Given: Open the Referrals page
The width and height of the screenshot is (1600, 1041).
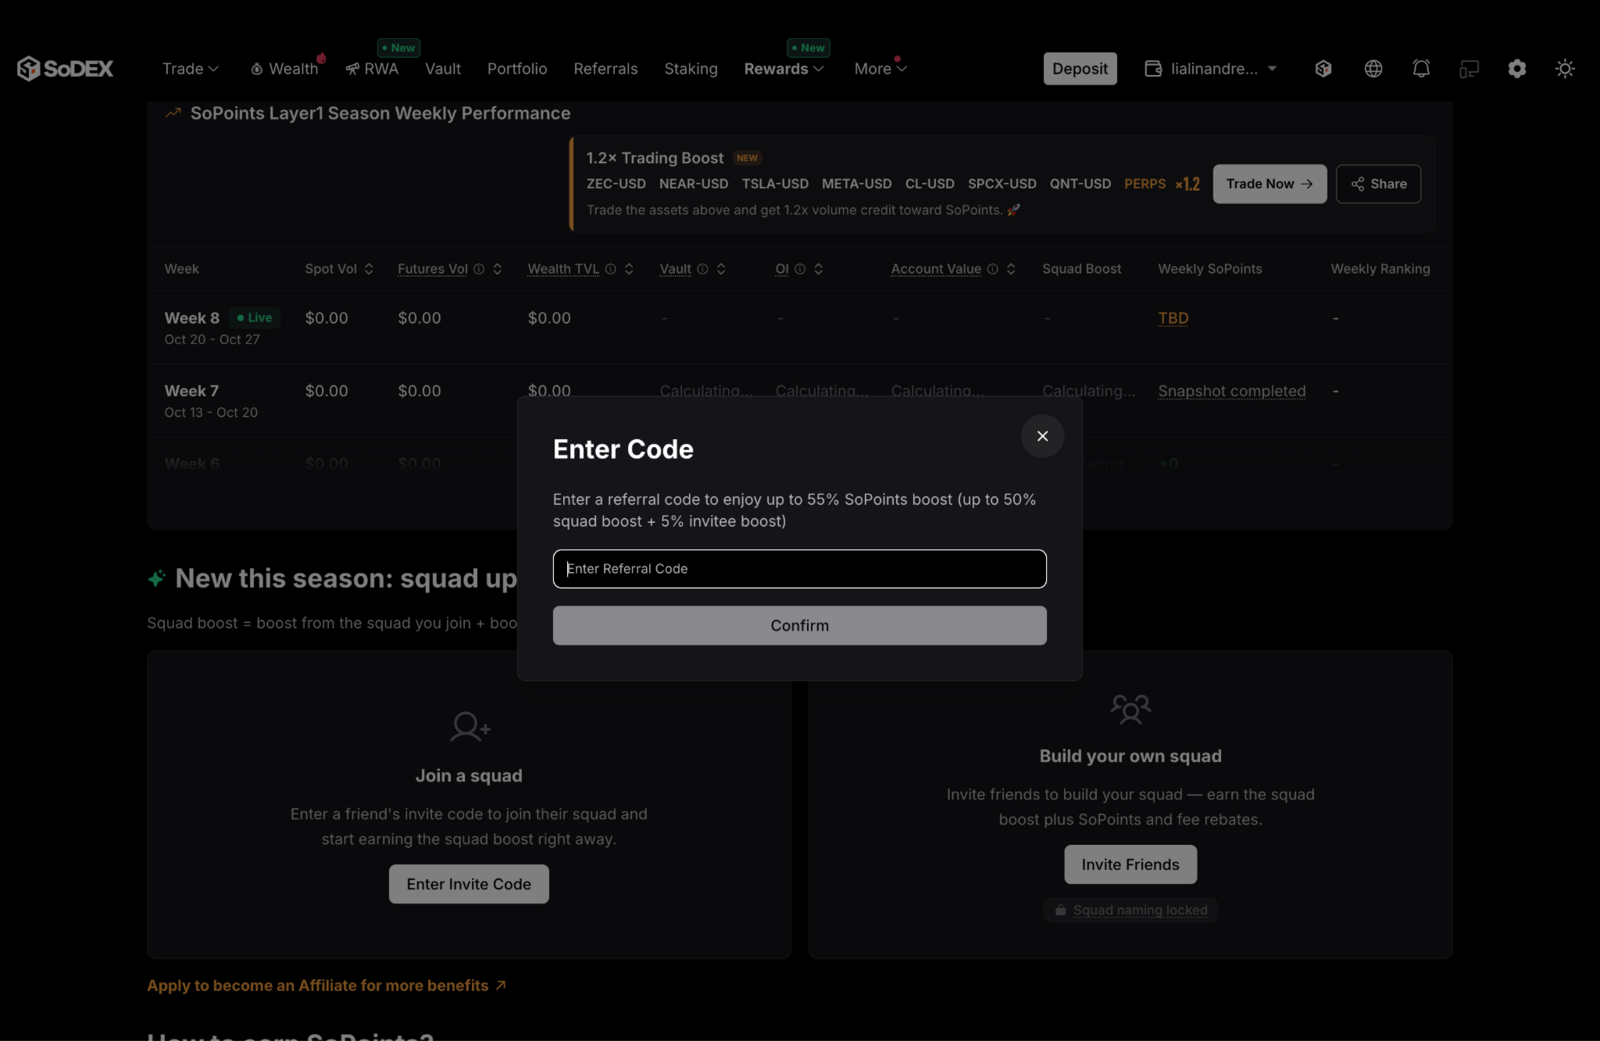Looking at the screenshot, I should point(605,68).
